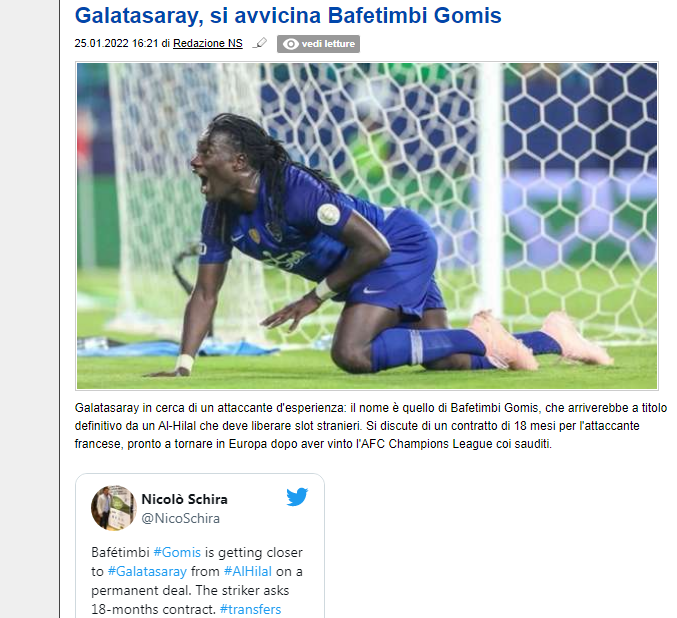The height and width of the screenshot is (618, 677).
Task: Click the #Galatasaray hashtag link
Action: [x=147, y=571]
